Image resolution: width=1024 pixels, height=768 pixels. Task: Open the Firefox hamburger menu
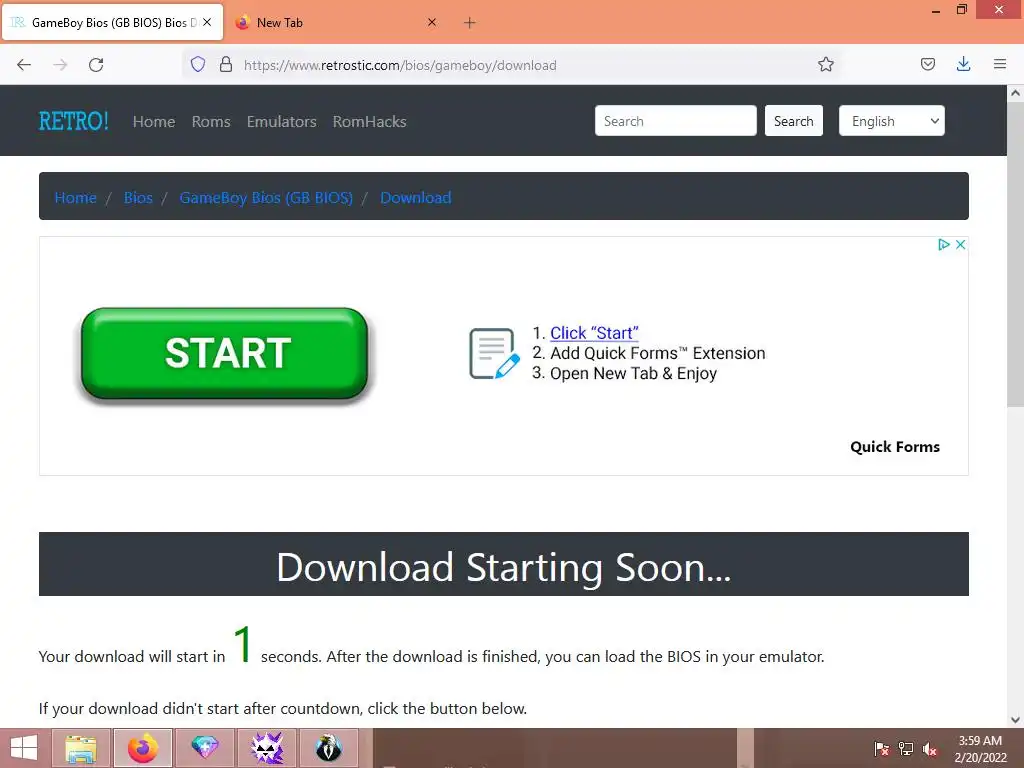pyautogui.click(x=999, y=64)
